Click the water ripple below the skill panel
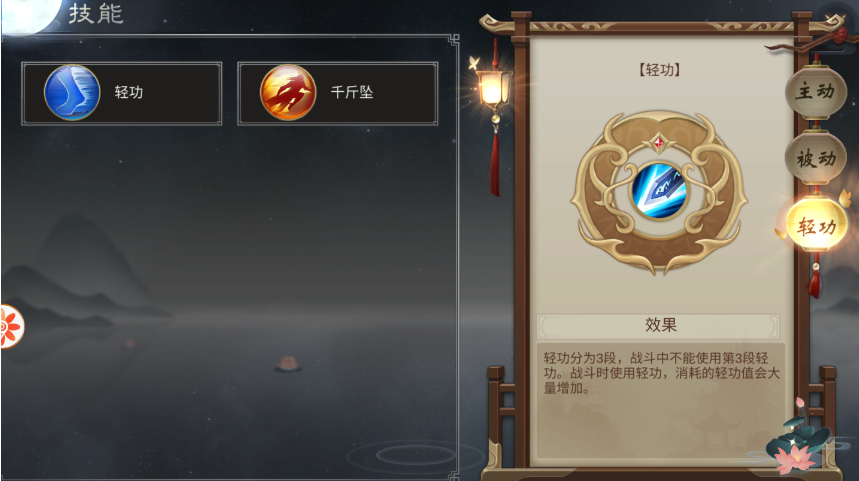Screen dimensions: 859x481 click(415, 455)
